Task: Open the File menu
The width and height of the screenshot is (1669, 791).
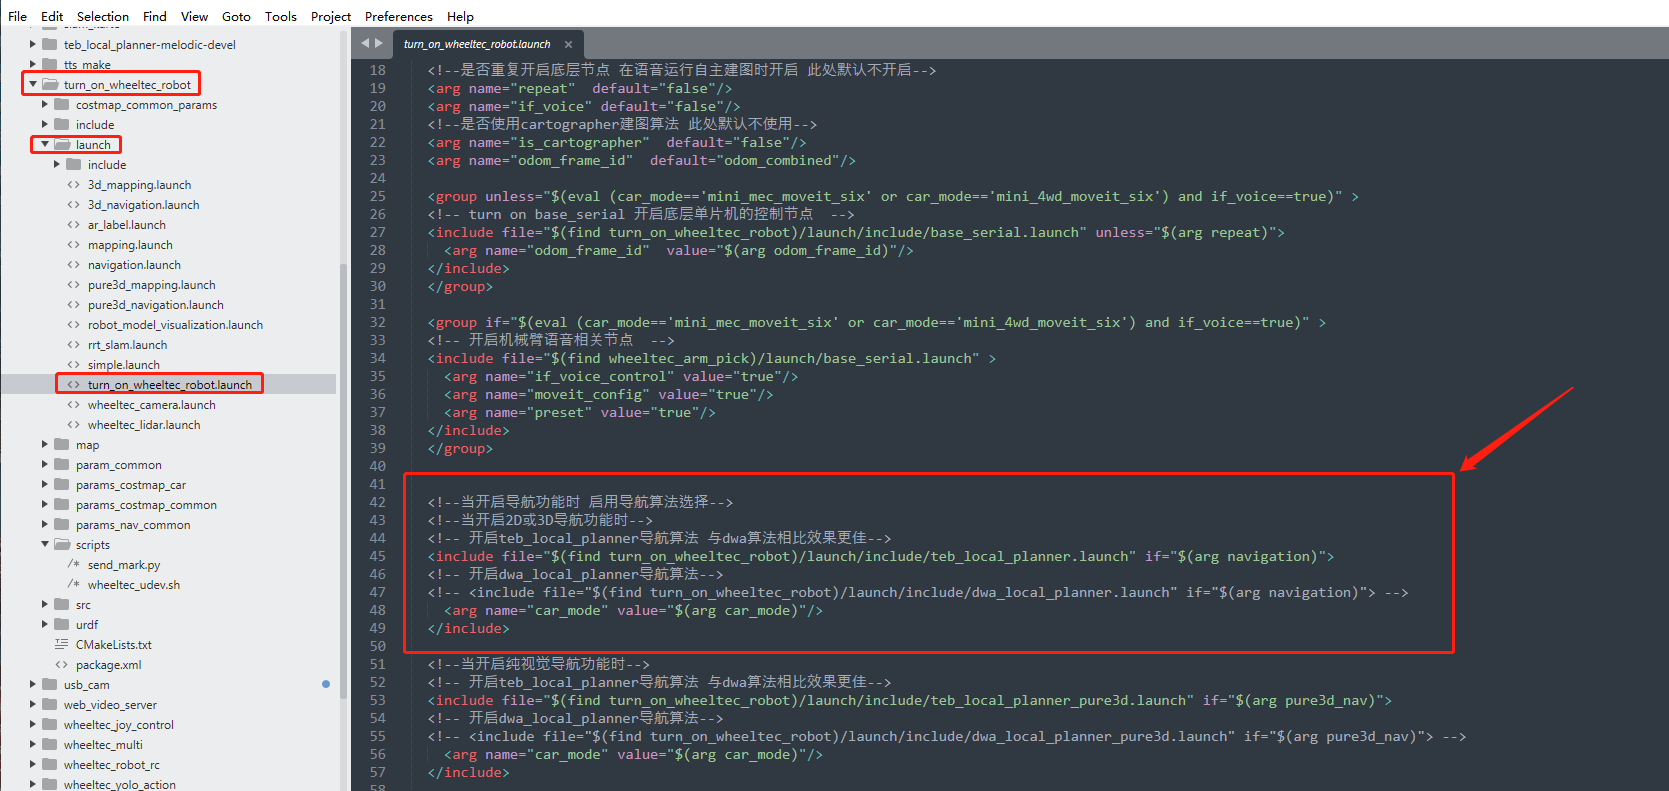Action: click(x=17, y=16)
